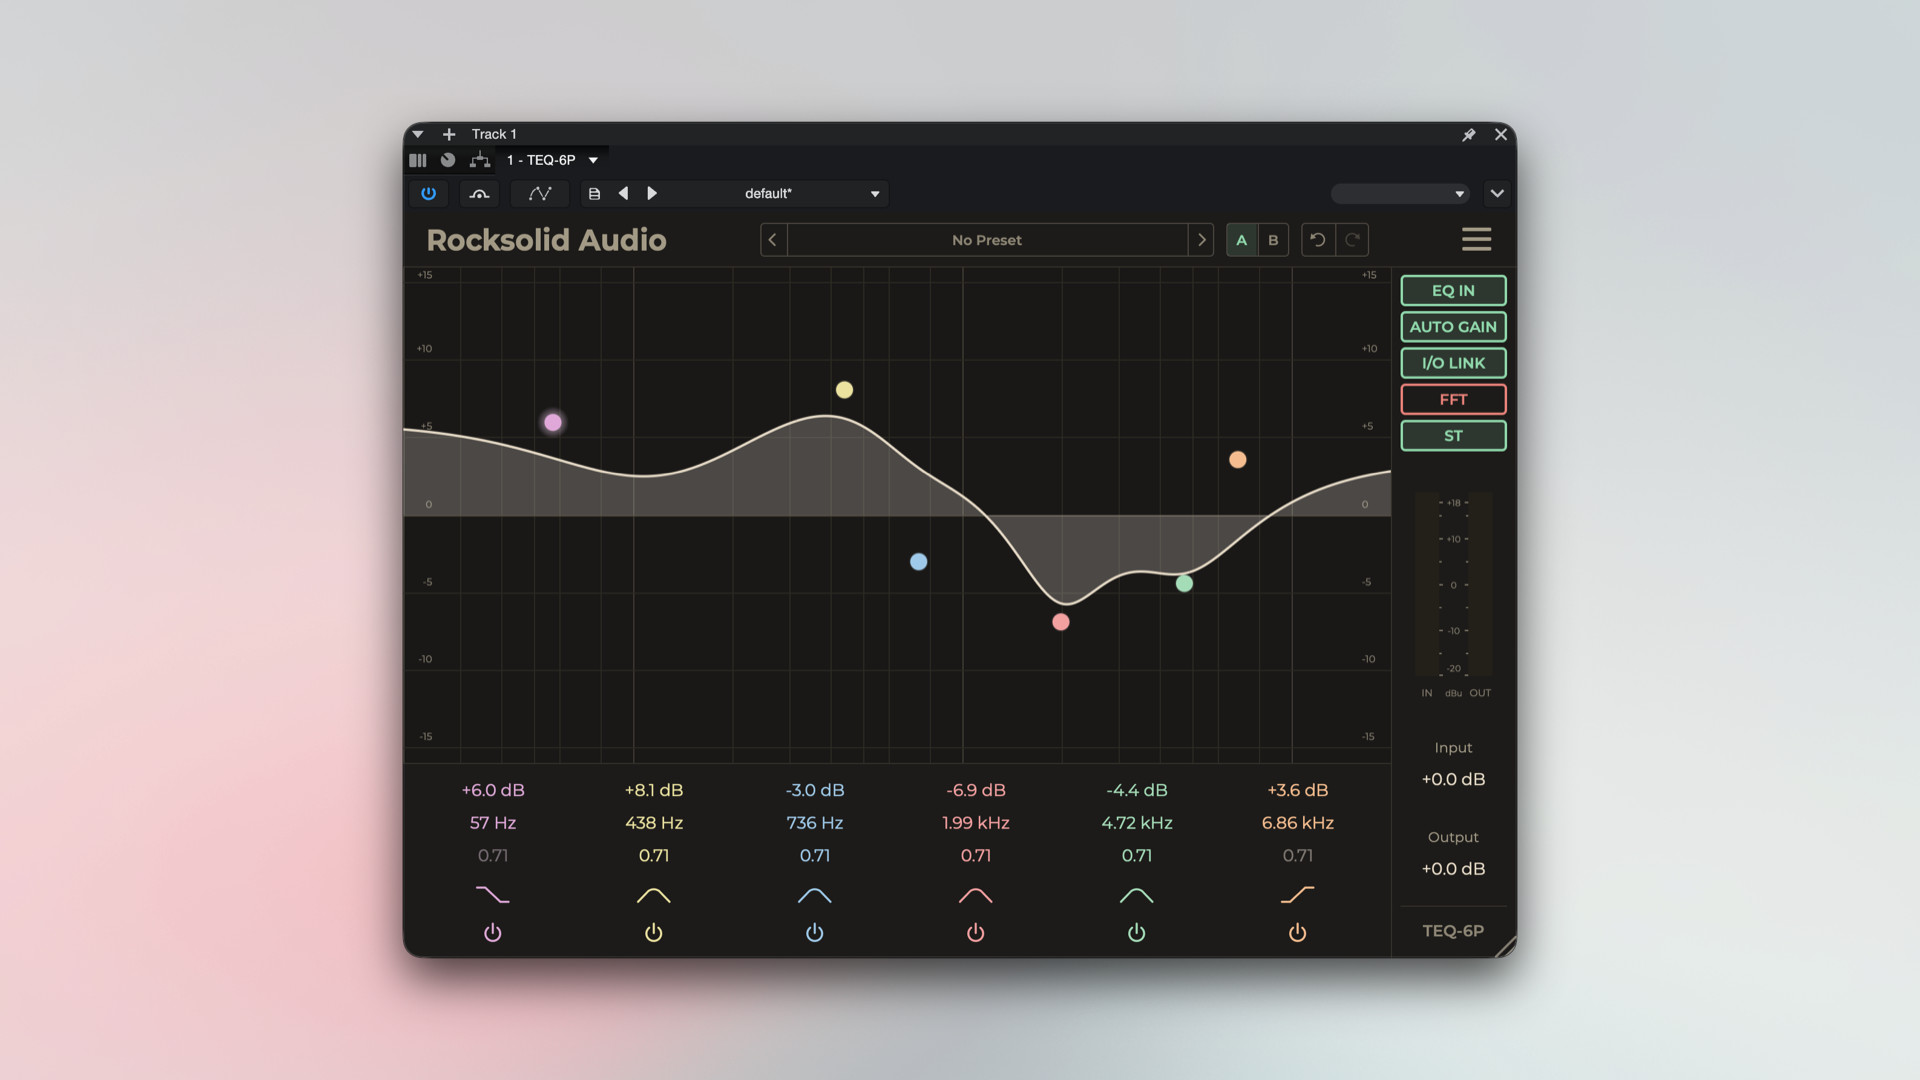Viewport: 1920px width, 1080px height.
Task: Click the 4.72 kHz frequency value
Action: click(x=1137, y=823)
